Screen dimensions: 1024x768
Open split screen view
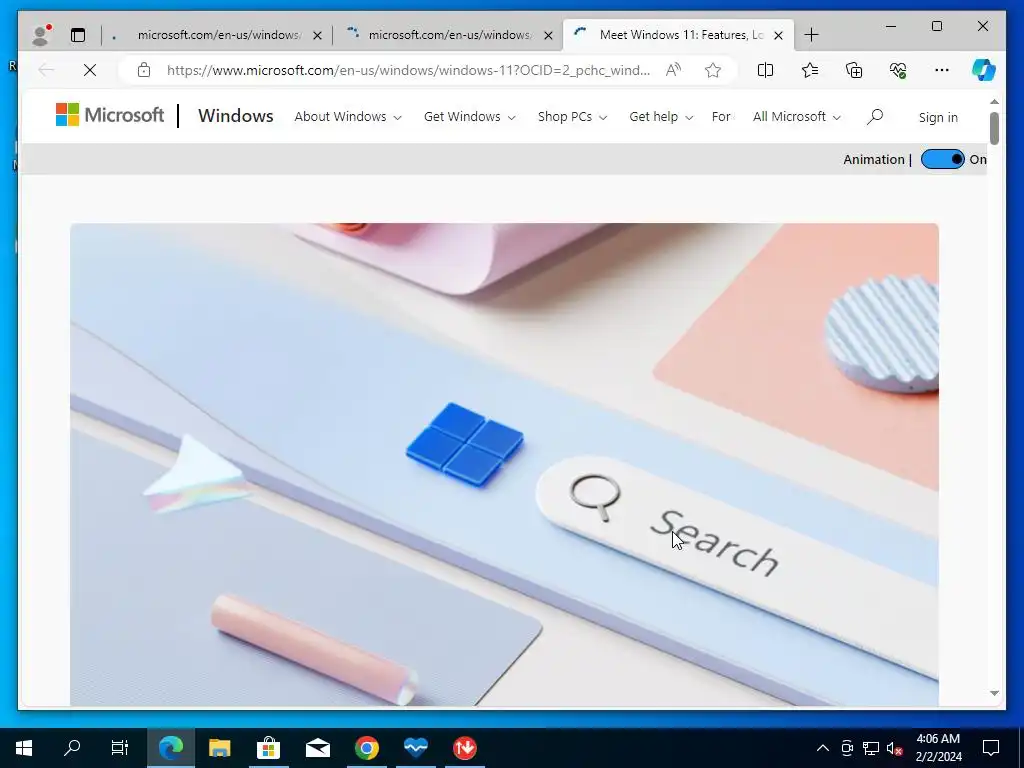pos(765,70)
